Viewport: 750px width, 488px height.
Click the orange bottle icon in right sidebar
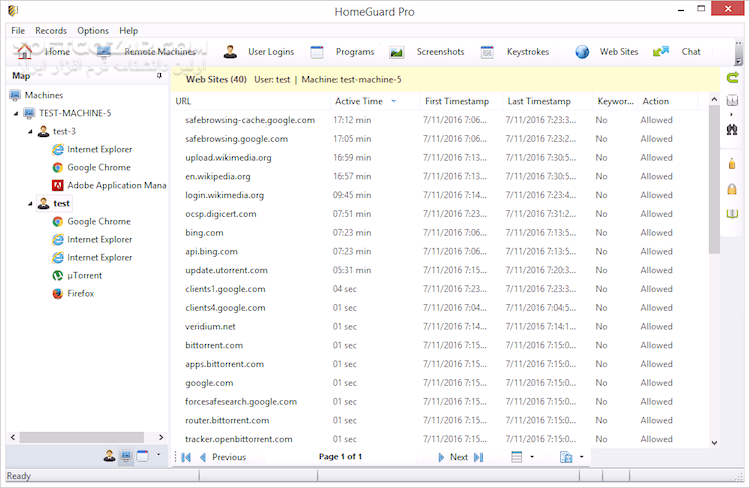(732, 164)
